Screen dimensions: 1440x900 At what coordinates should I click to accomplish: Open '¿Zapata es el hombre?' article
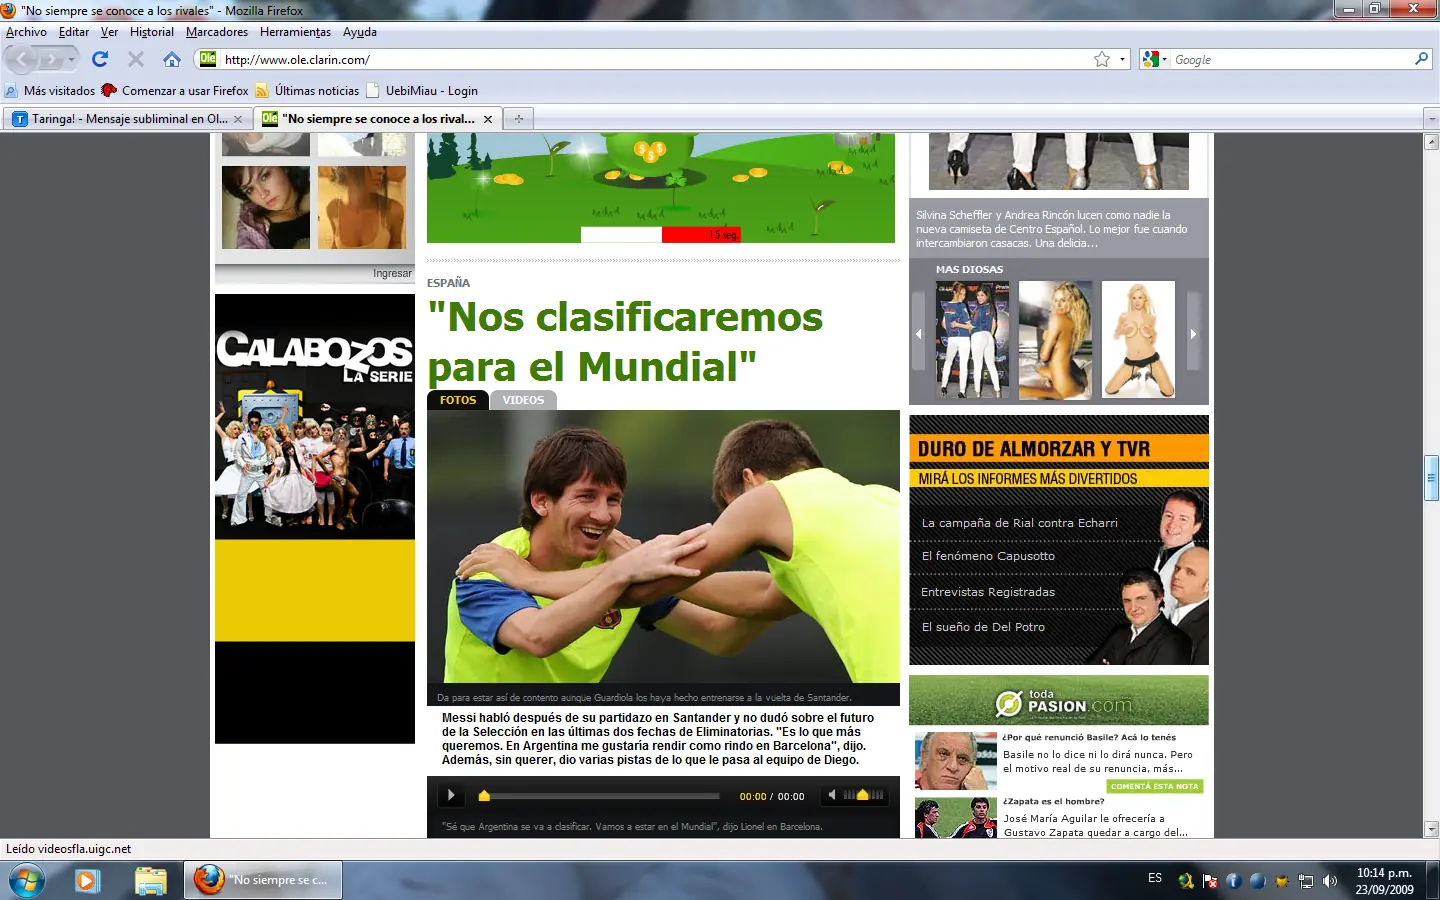pos(1053,801)
